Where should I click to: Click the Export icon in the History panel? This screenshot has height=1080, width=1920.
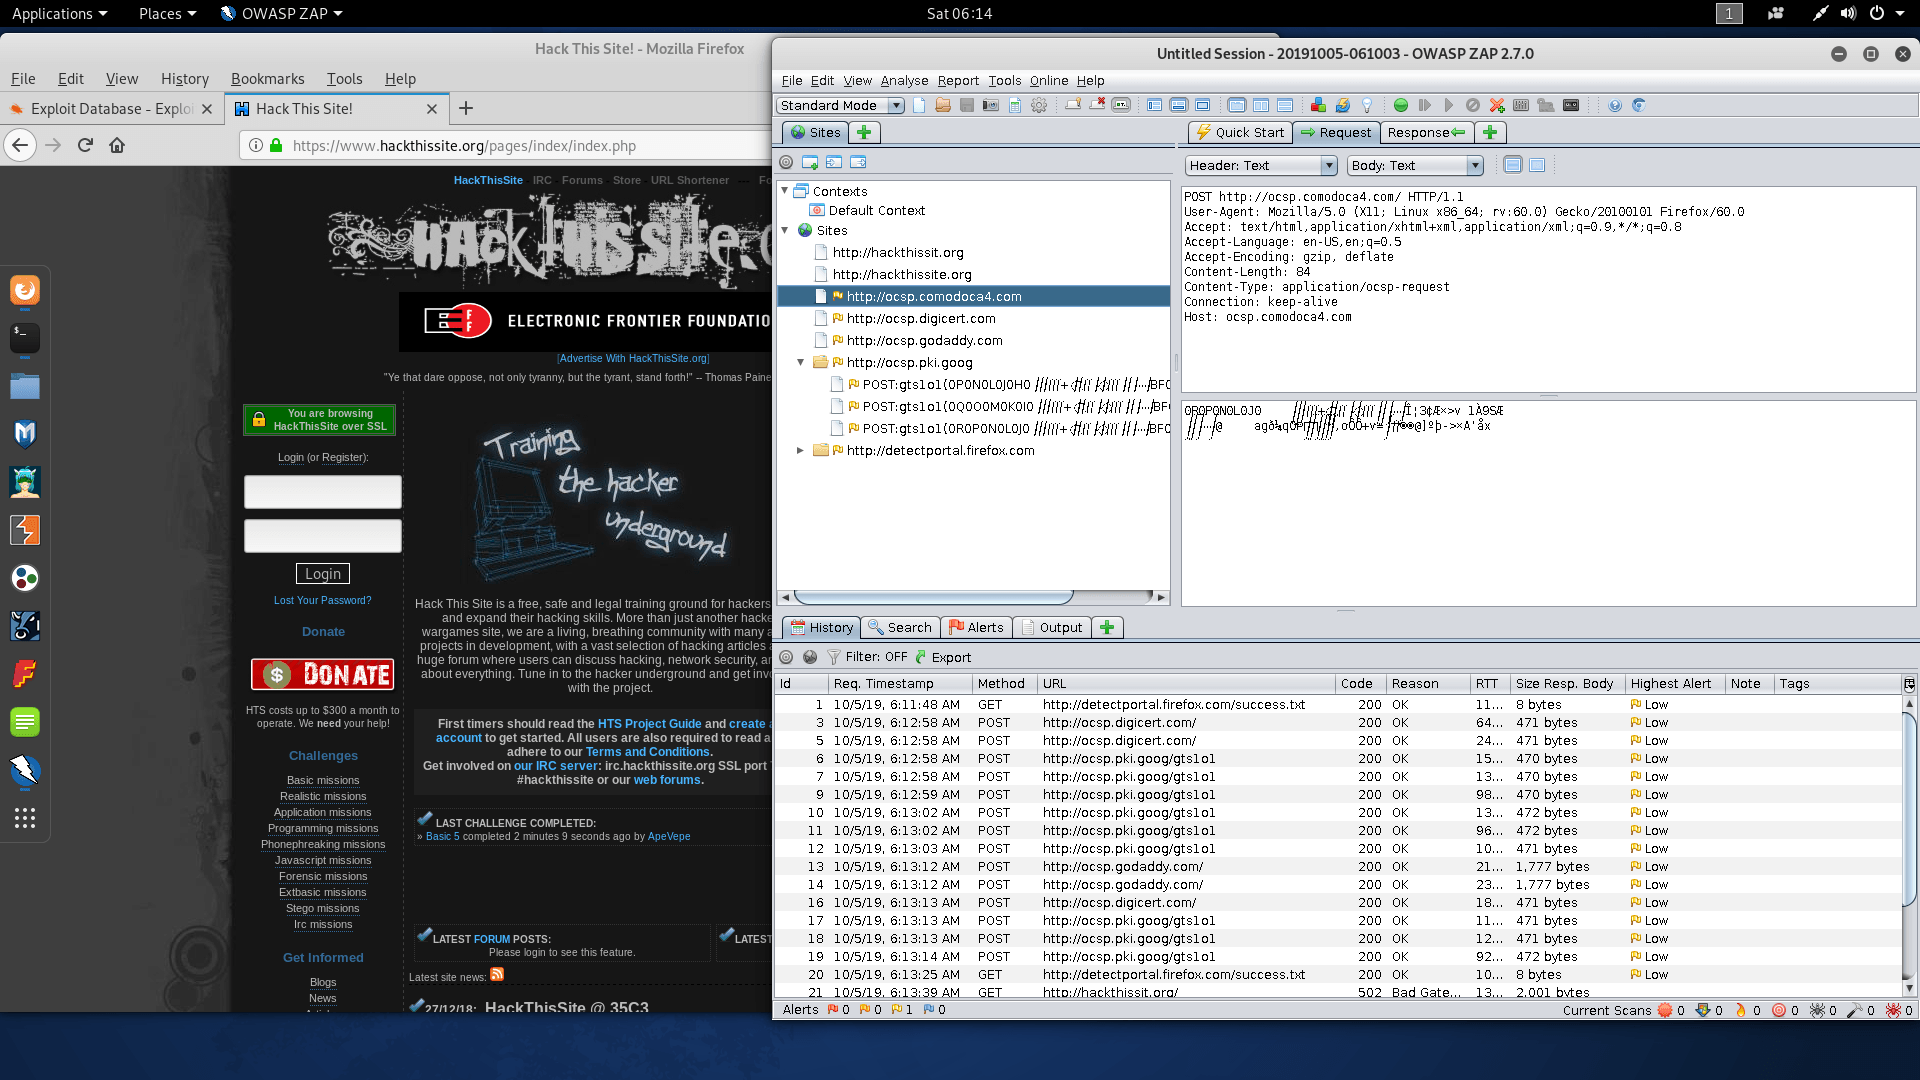click(x=943, y=657)
